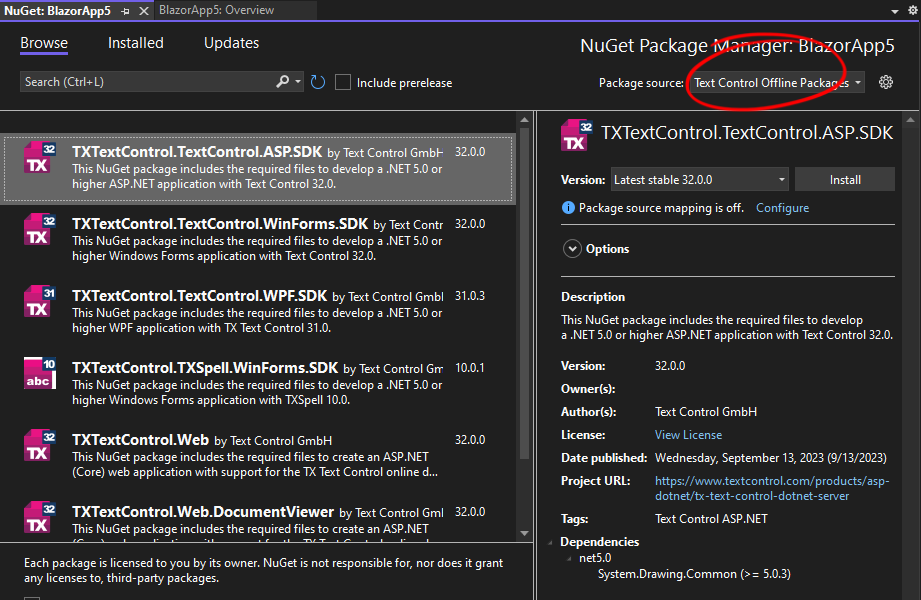Click the info icon beside package source mapping

(x=568, y=207)
